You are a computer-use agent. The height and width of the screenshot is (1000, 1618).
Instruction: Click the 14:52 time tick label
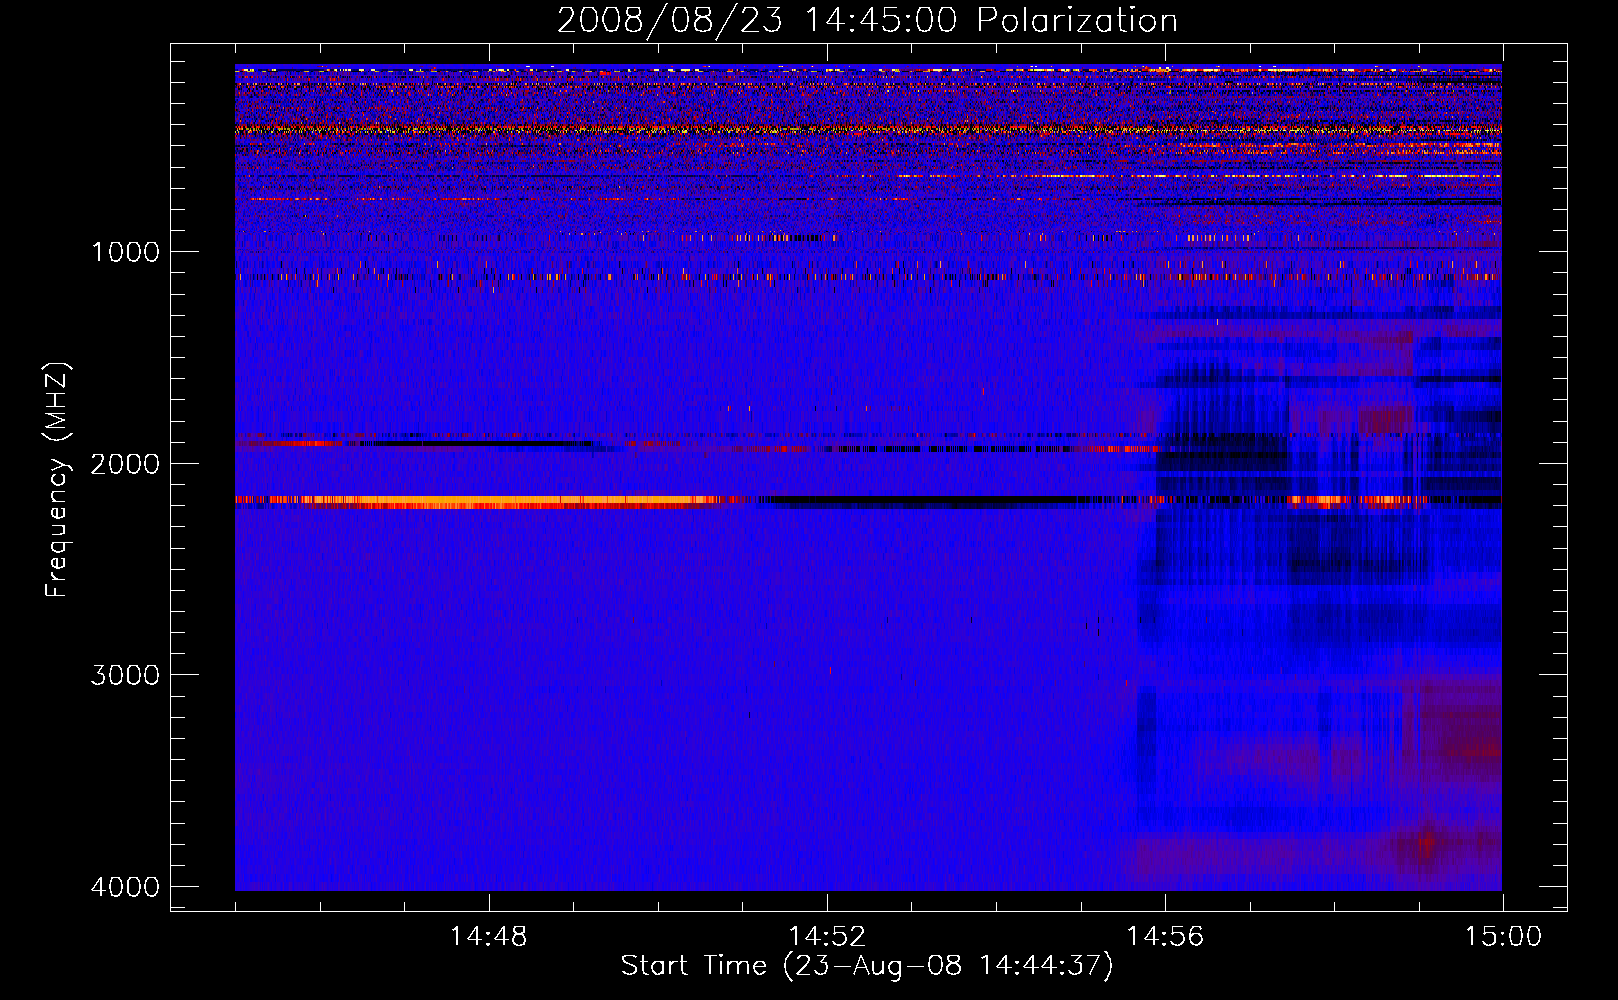(x=827, y=937)
